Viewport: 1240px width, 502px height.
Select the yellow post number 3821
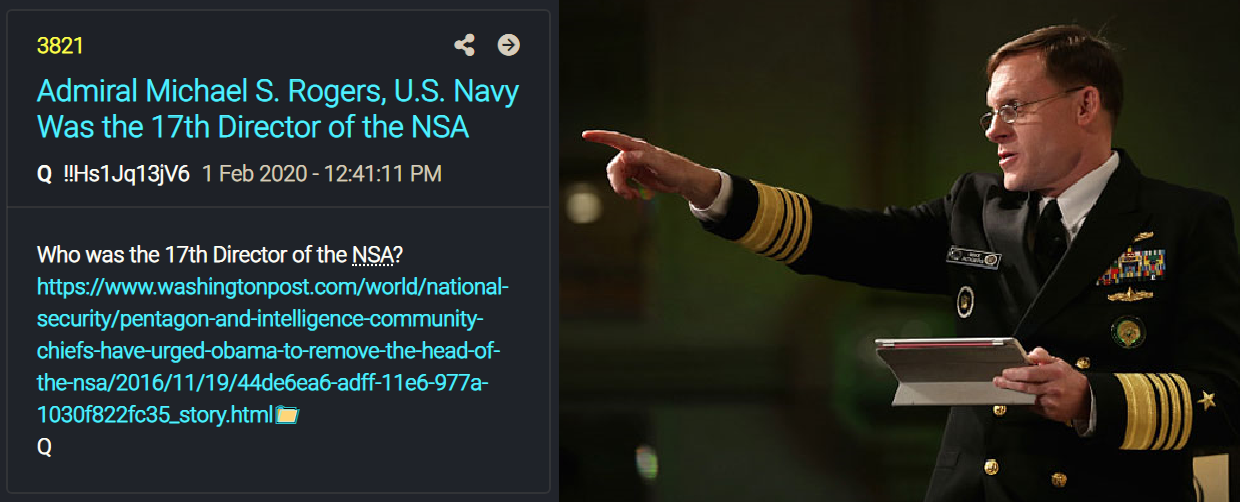pos(60,46)
